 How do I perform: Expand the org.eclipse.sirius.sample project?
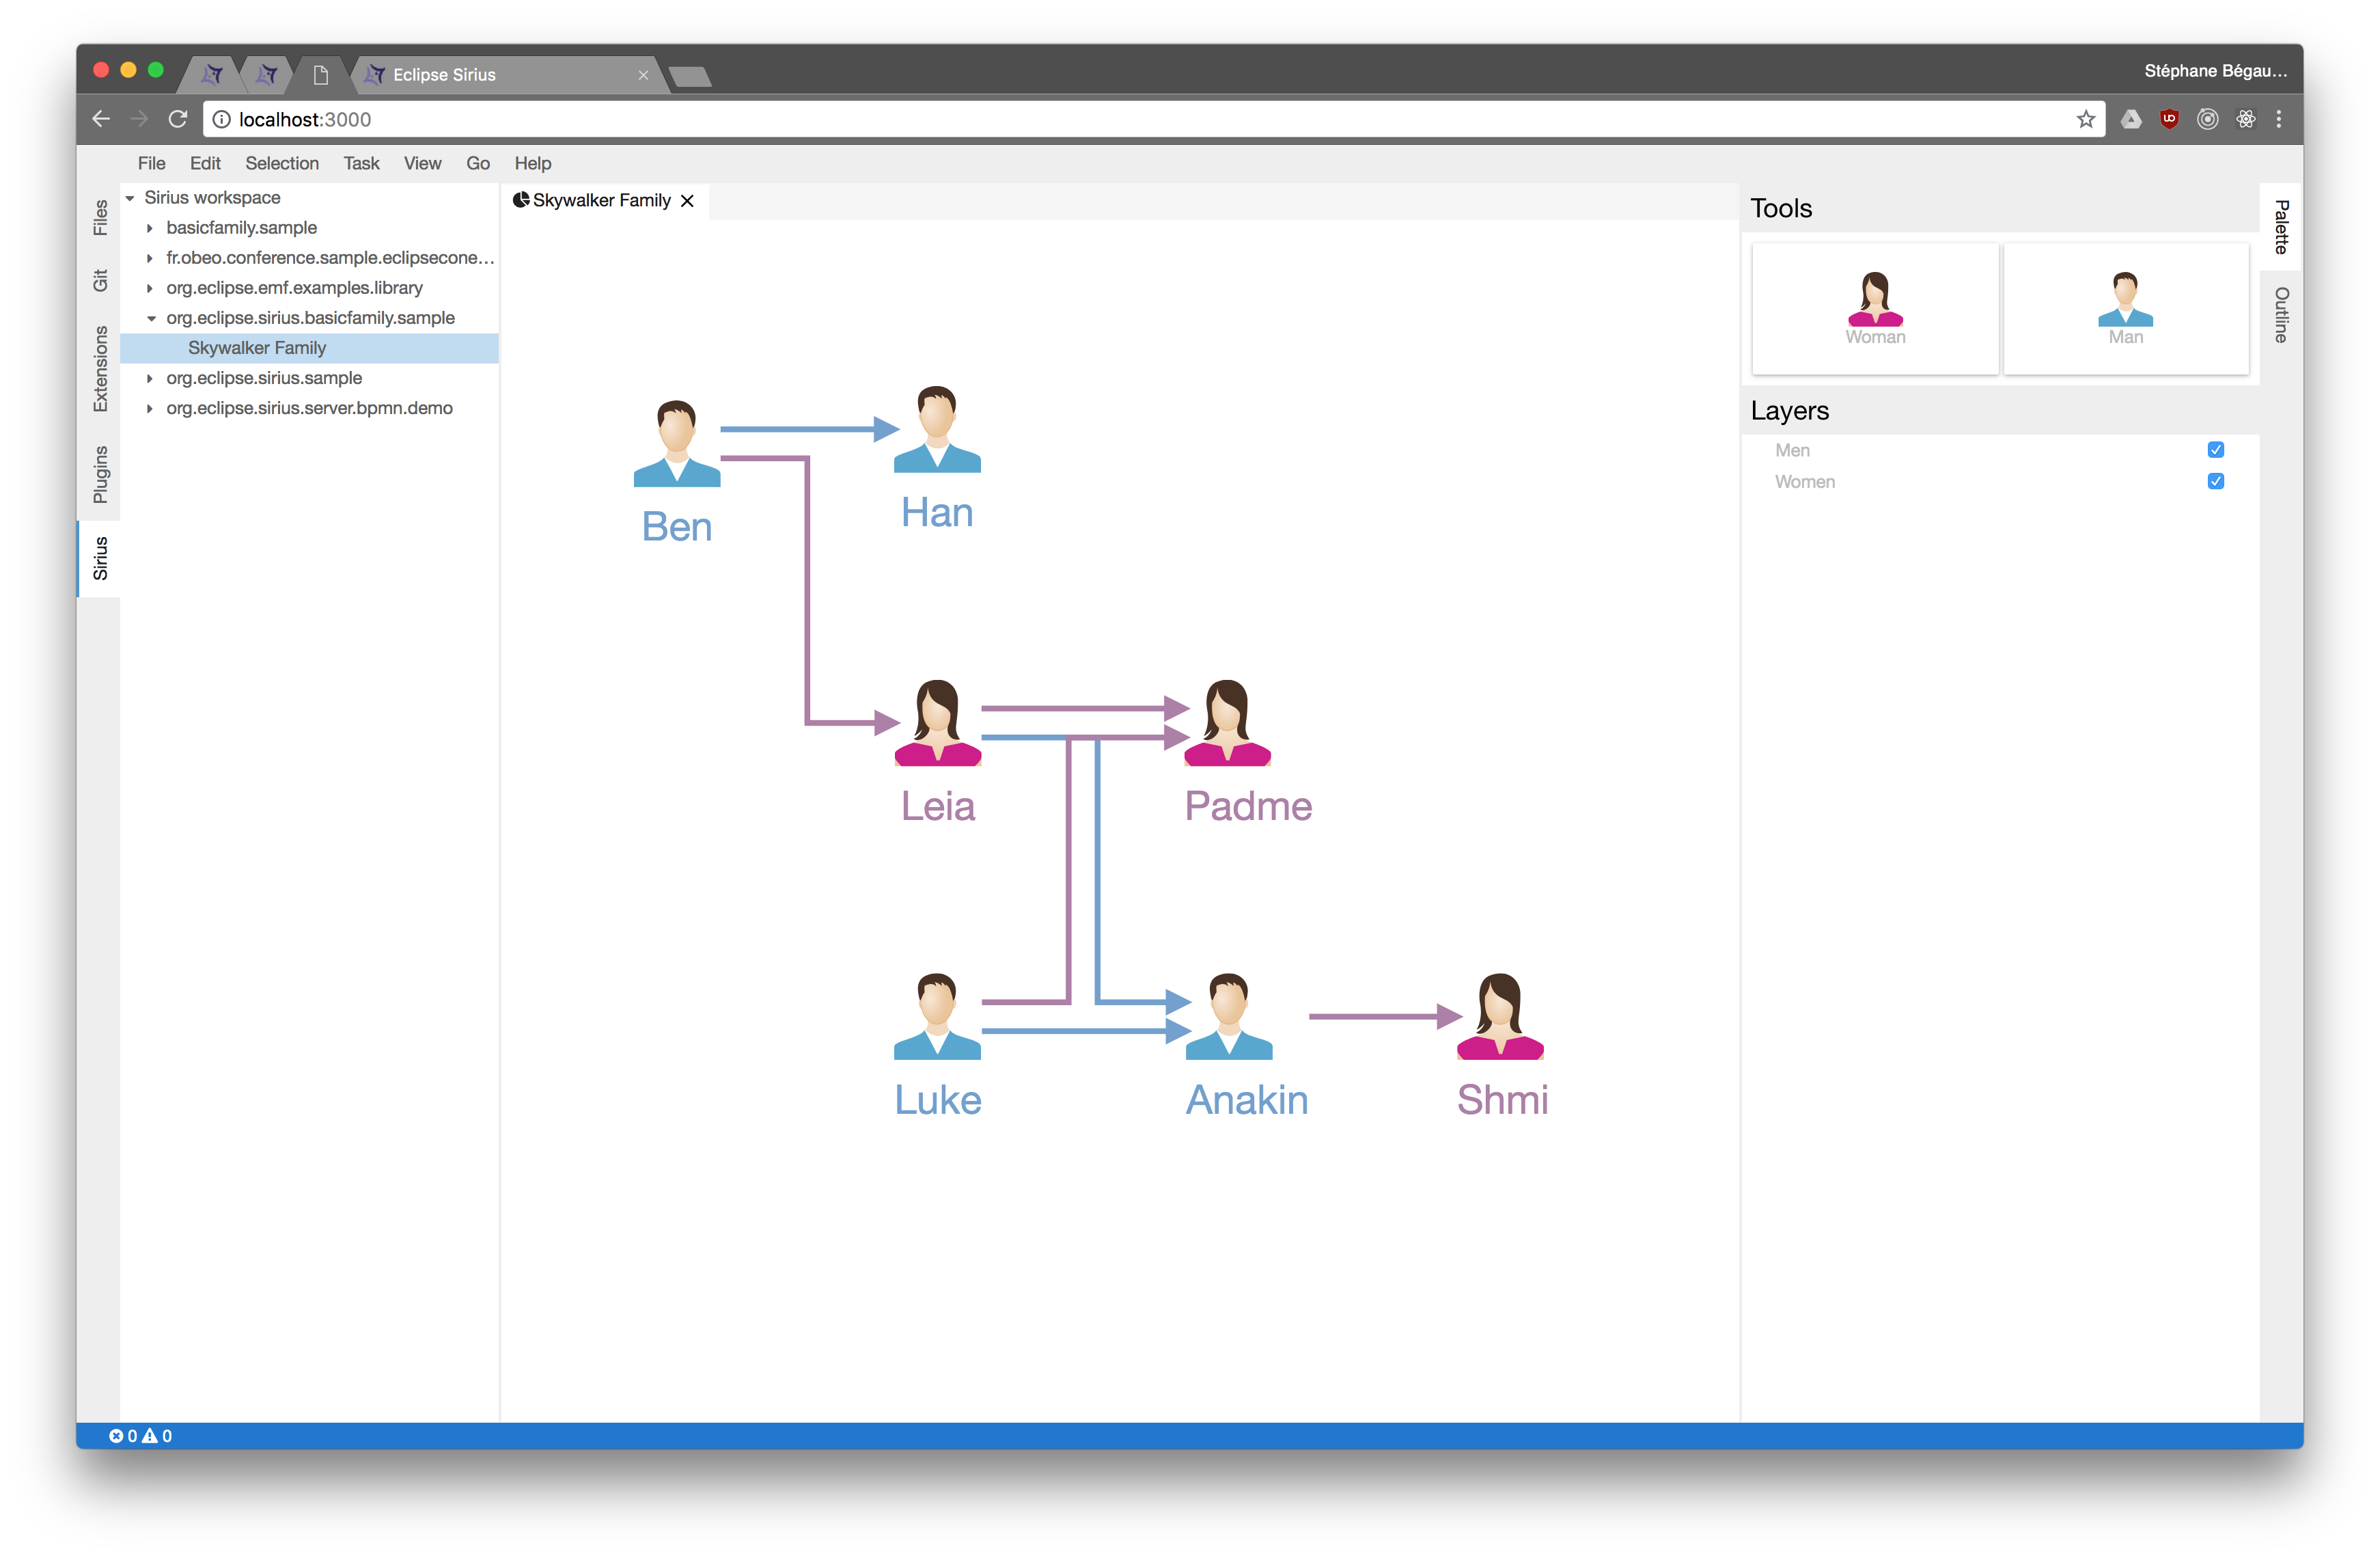click(x=150, y=378)
